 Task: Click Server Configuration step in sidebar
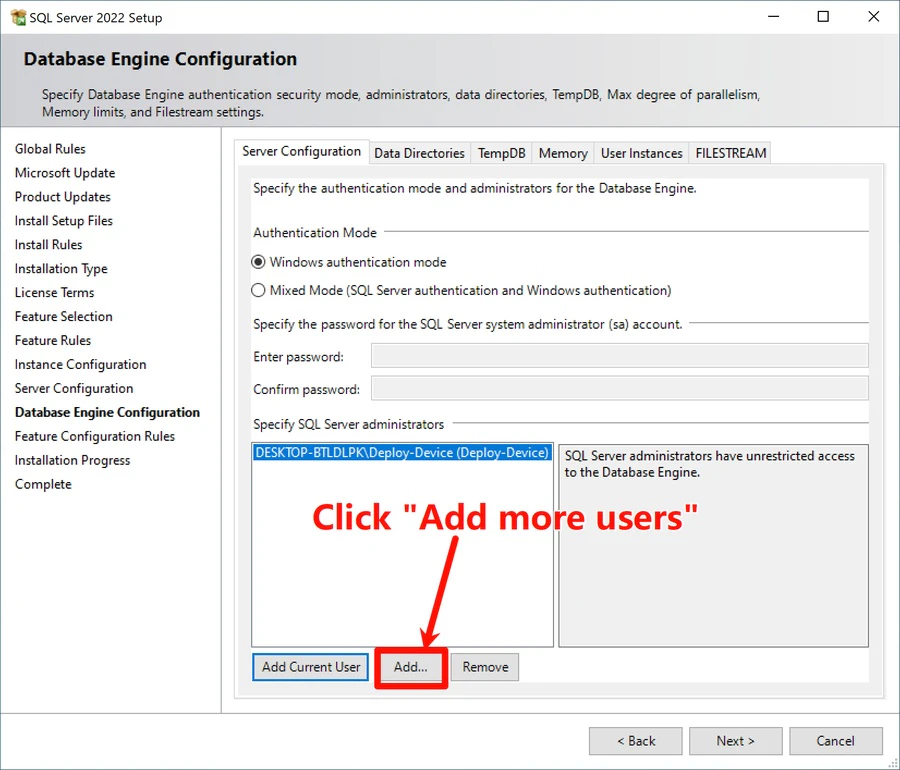point(74,388)
